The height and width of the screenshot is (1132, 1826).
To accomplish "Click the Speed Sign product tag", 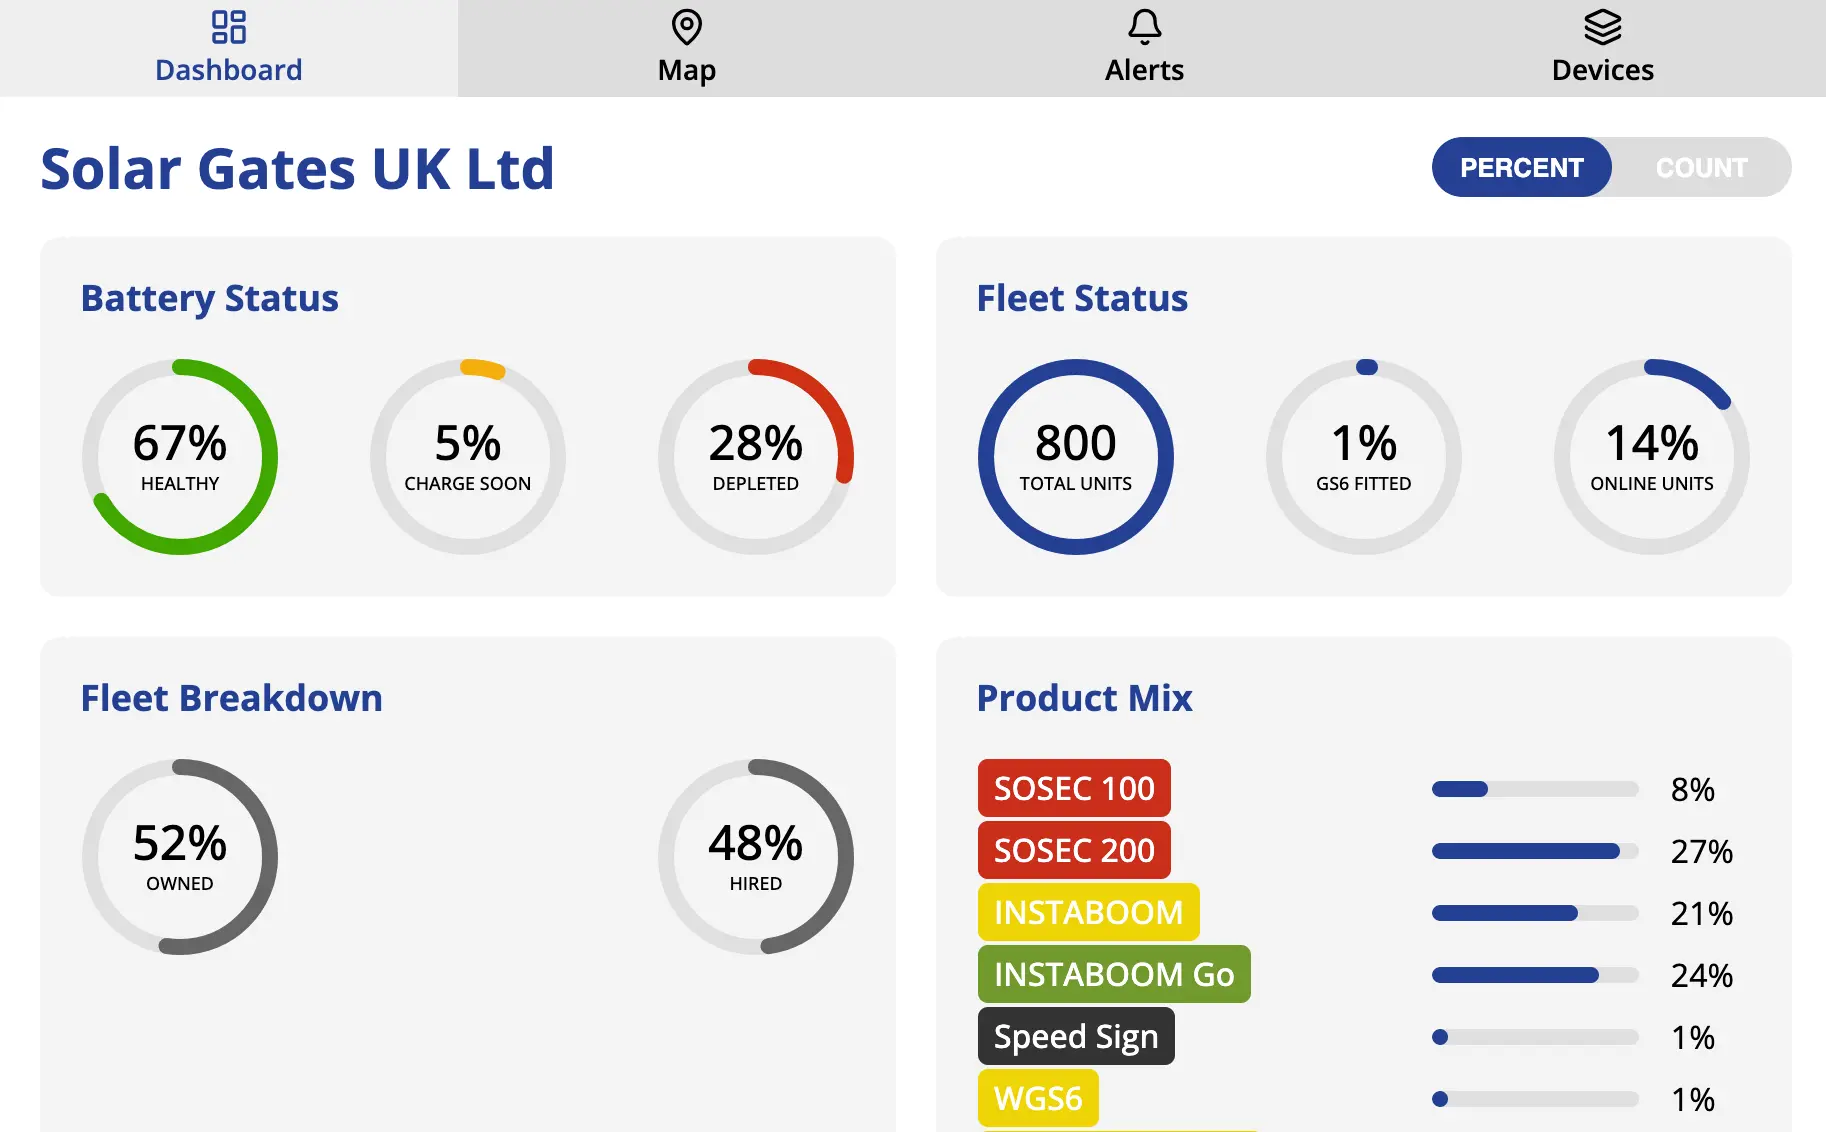I will pos(1076,1036).
